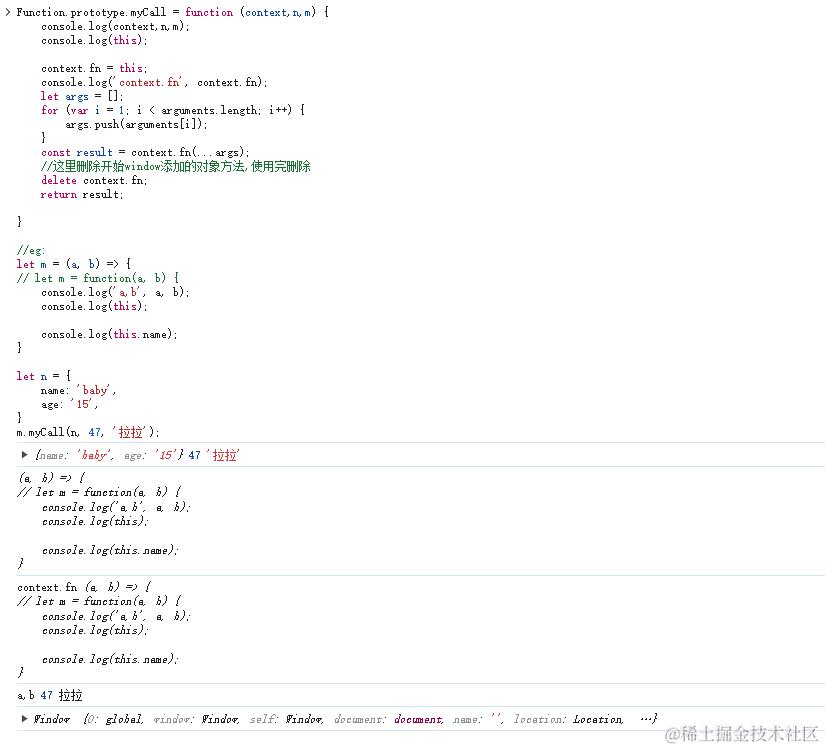Click the 'args.push(arguments[i]);' line
Image resolution: width=825 pixels, height=750 pixels.
[136, 125]
